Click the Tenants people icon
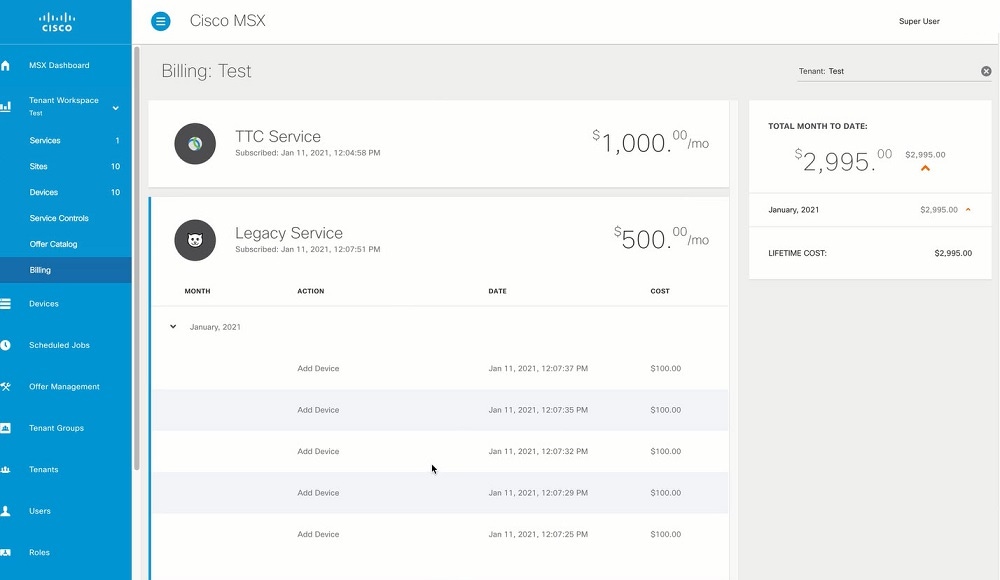1000x580 pixels. (5, 470)
